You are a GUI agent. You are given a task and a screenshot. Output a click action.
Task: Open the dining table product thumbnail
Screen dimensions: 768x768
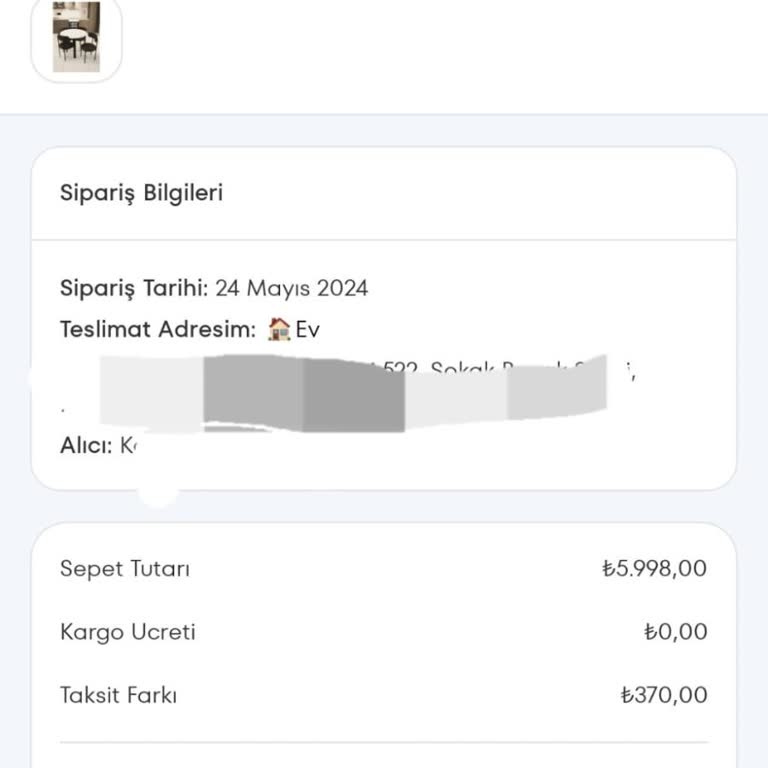(x=77, y=37)
